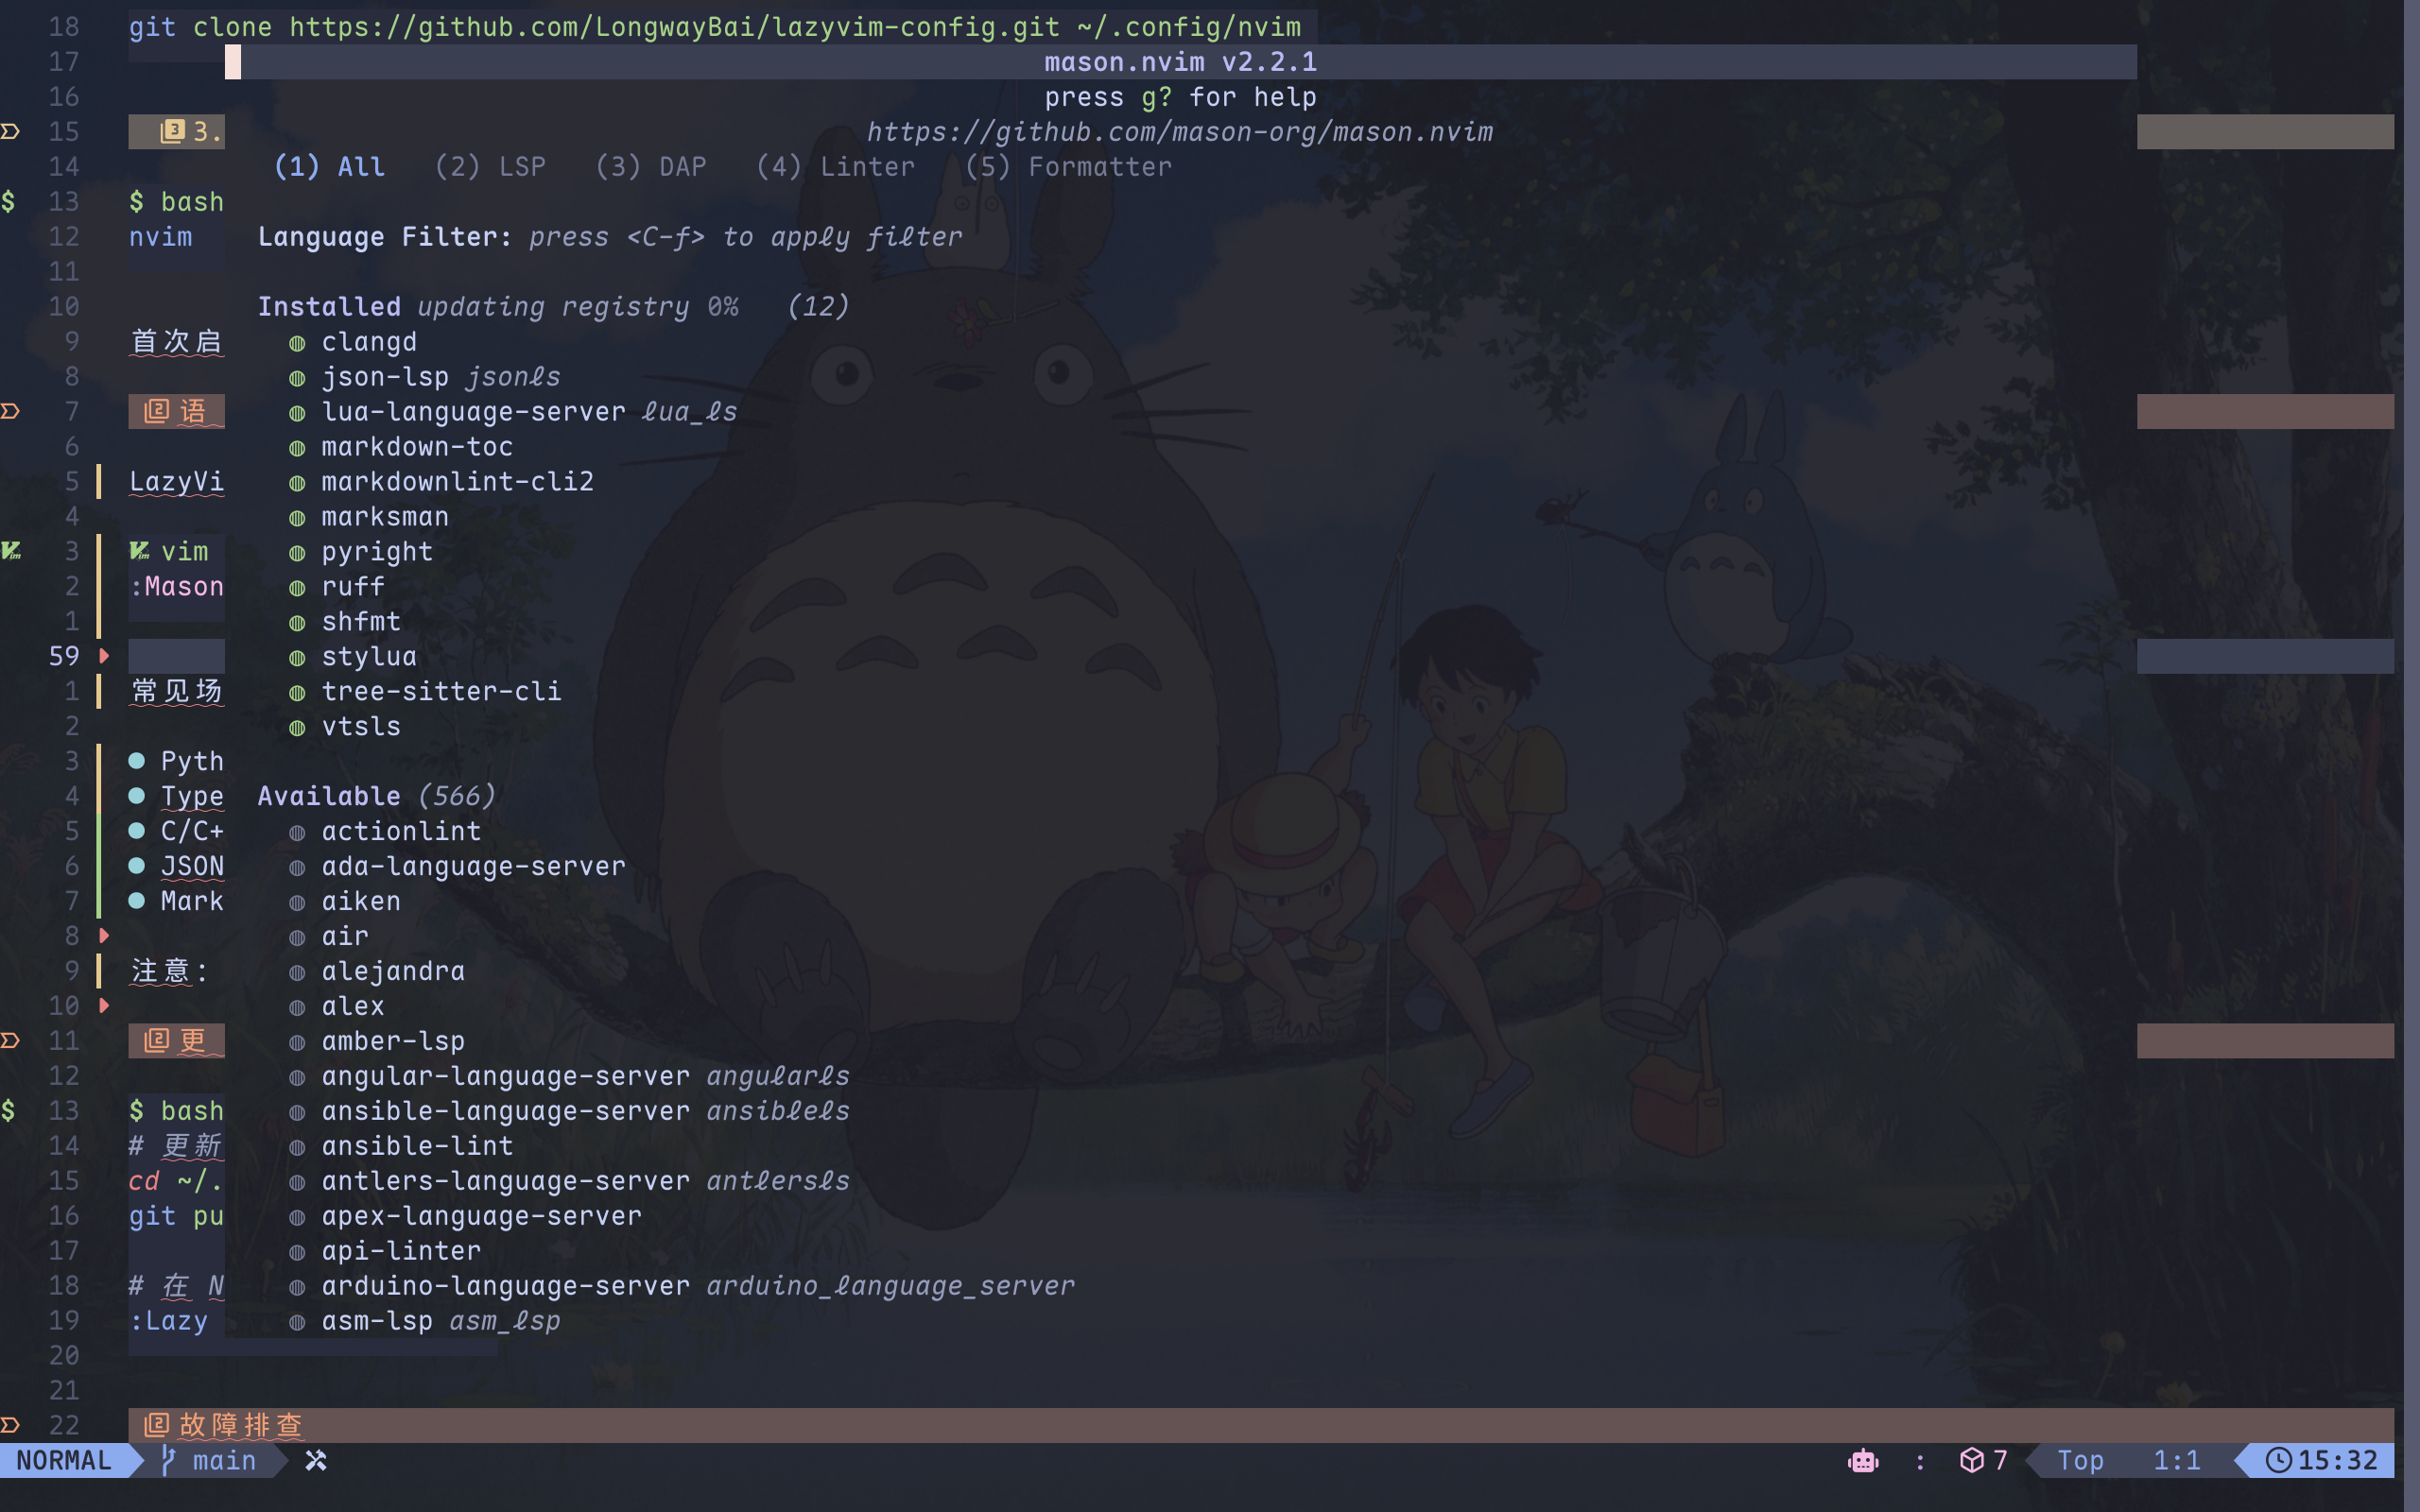Click the package circle icon beside actionlint

[x=297, y=832]
